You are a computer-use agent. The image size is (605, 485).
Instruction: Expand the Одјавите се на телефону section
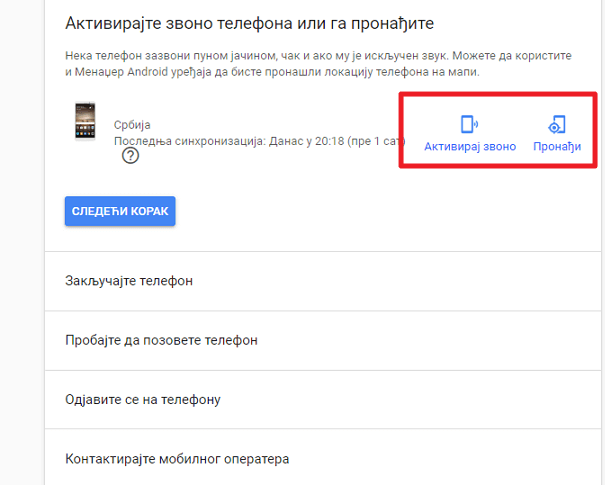point(323,399)
